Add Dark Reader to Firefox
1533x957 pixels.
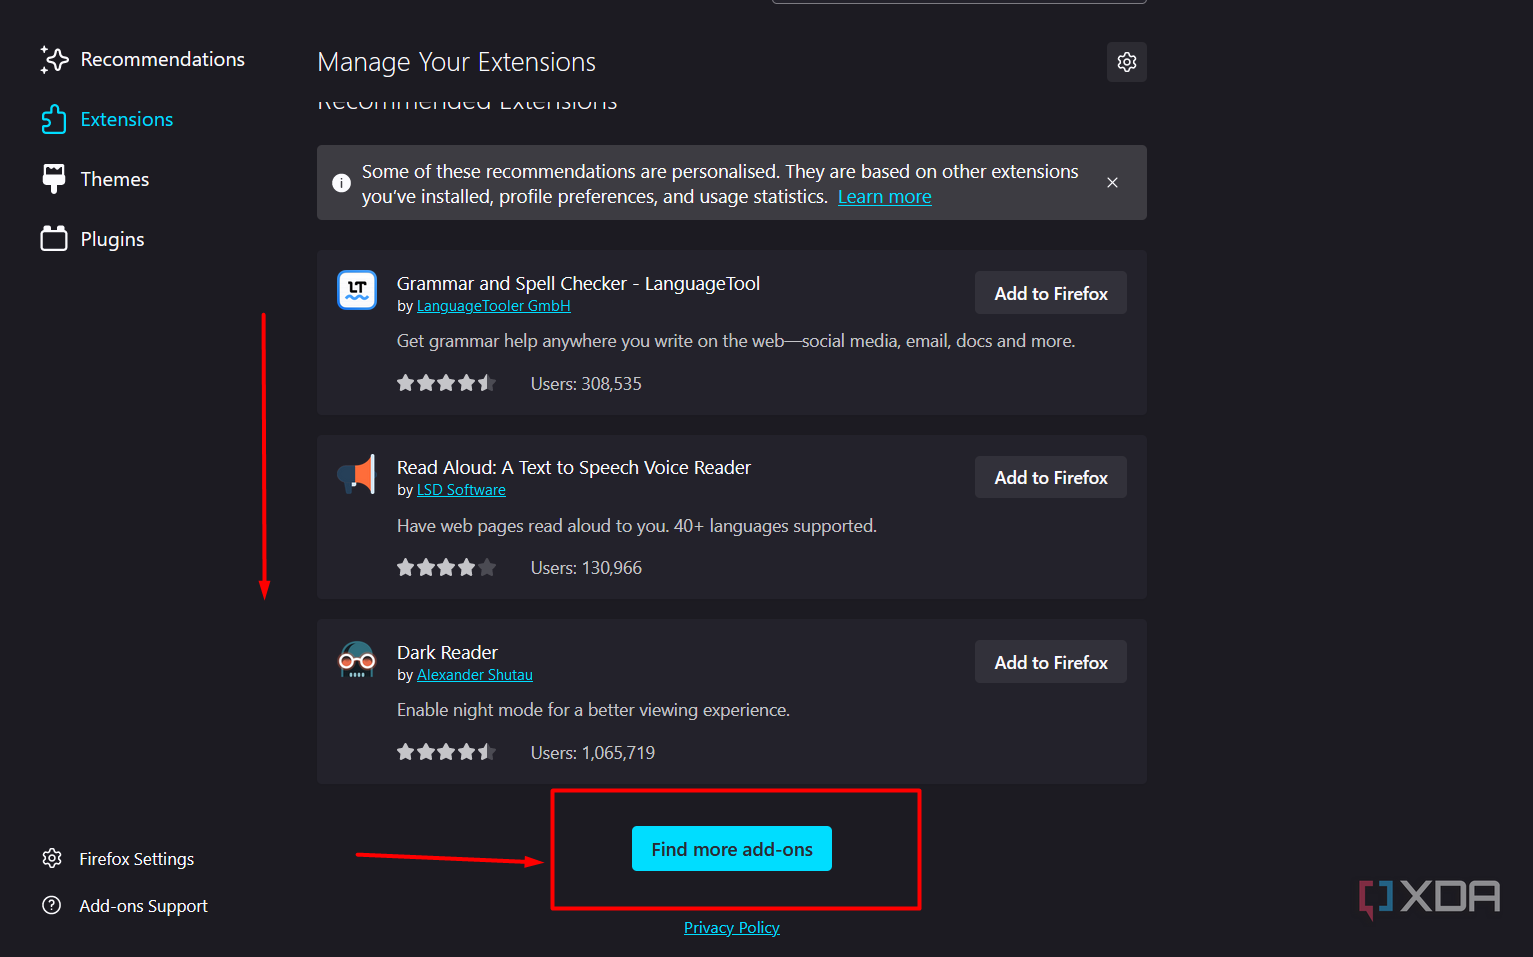(x=1051, y=662)
